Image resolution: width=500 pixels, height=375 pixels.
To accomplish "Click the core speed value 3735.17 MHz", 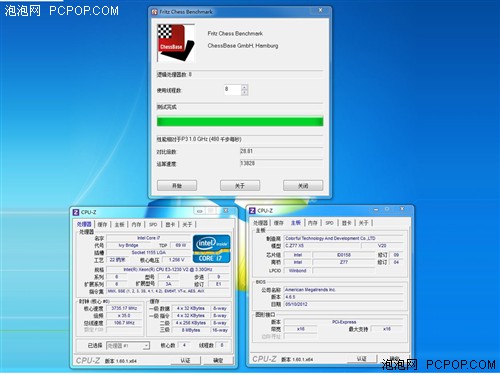I will click(125, 308).
